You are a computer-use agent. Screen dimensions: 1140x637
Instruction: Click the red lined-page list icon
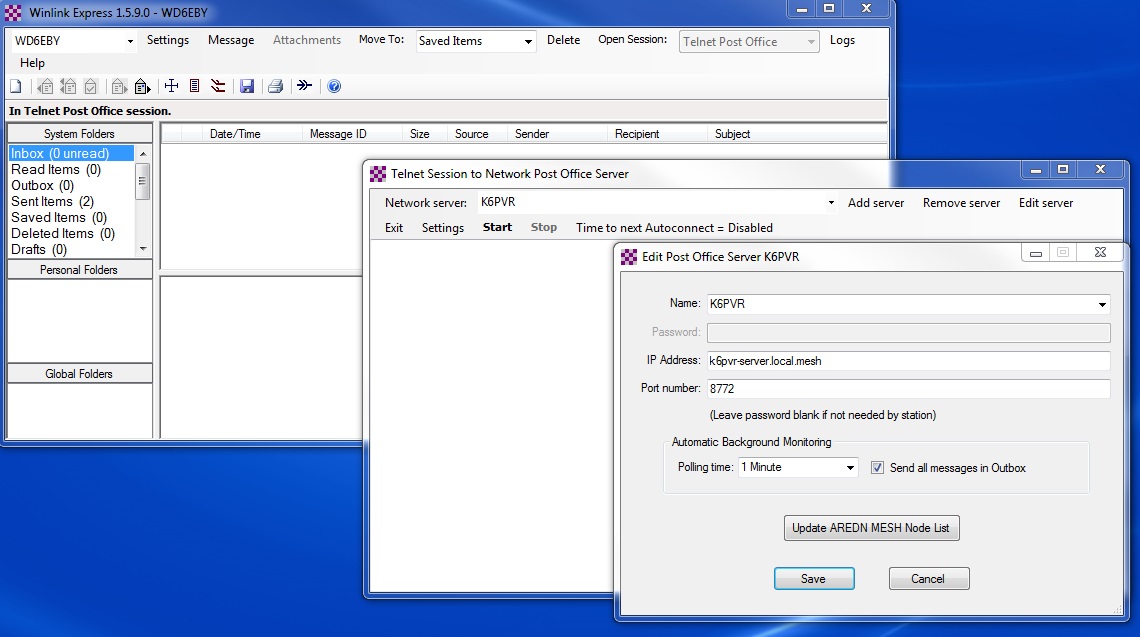(x=194, y=87)
